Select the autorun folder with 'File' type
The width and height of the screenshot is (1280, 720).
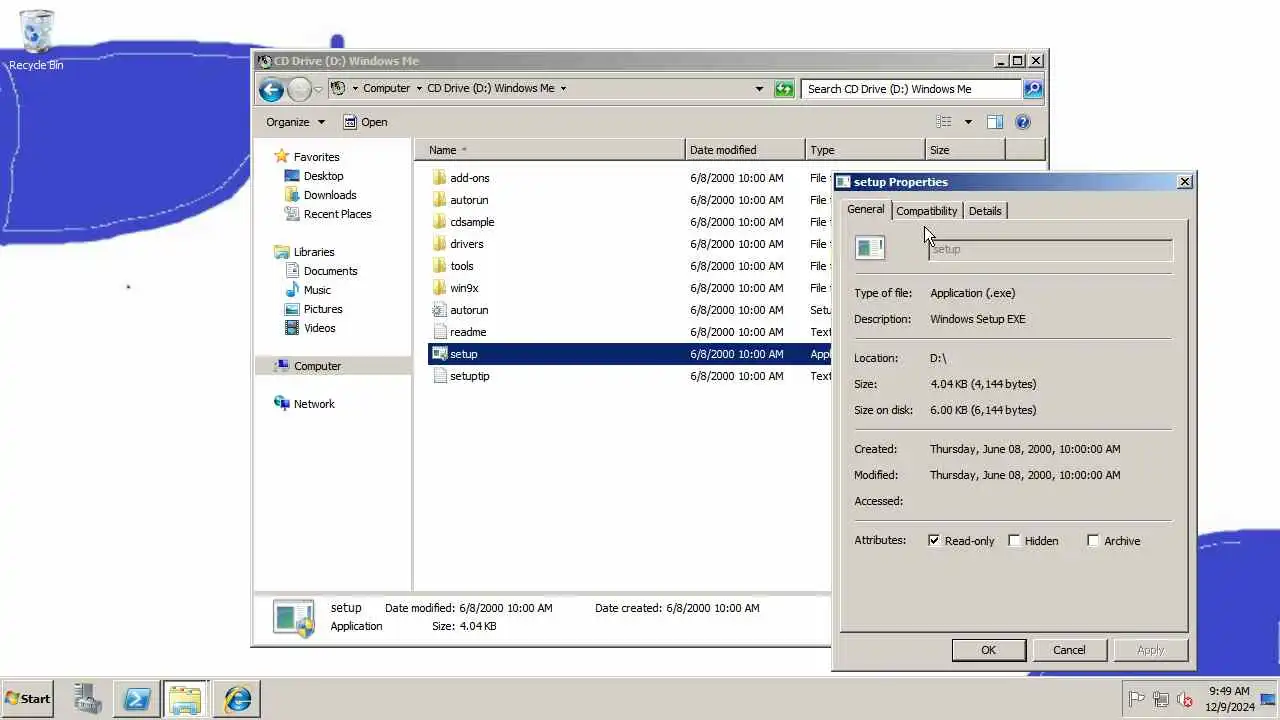point(630,200)
